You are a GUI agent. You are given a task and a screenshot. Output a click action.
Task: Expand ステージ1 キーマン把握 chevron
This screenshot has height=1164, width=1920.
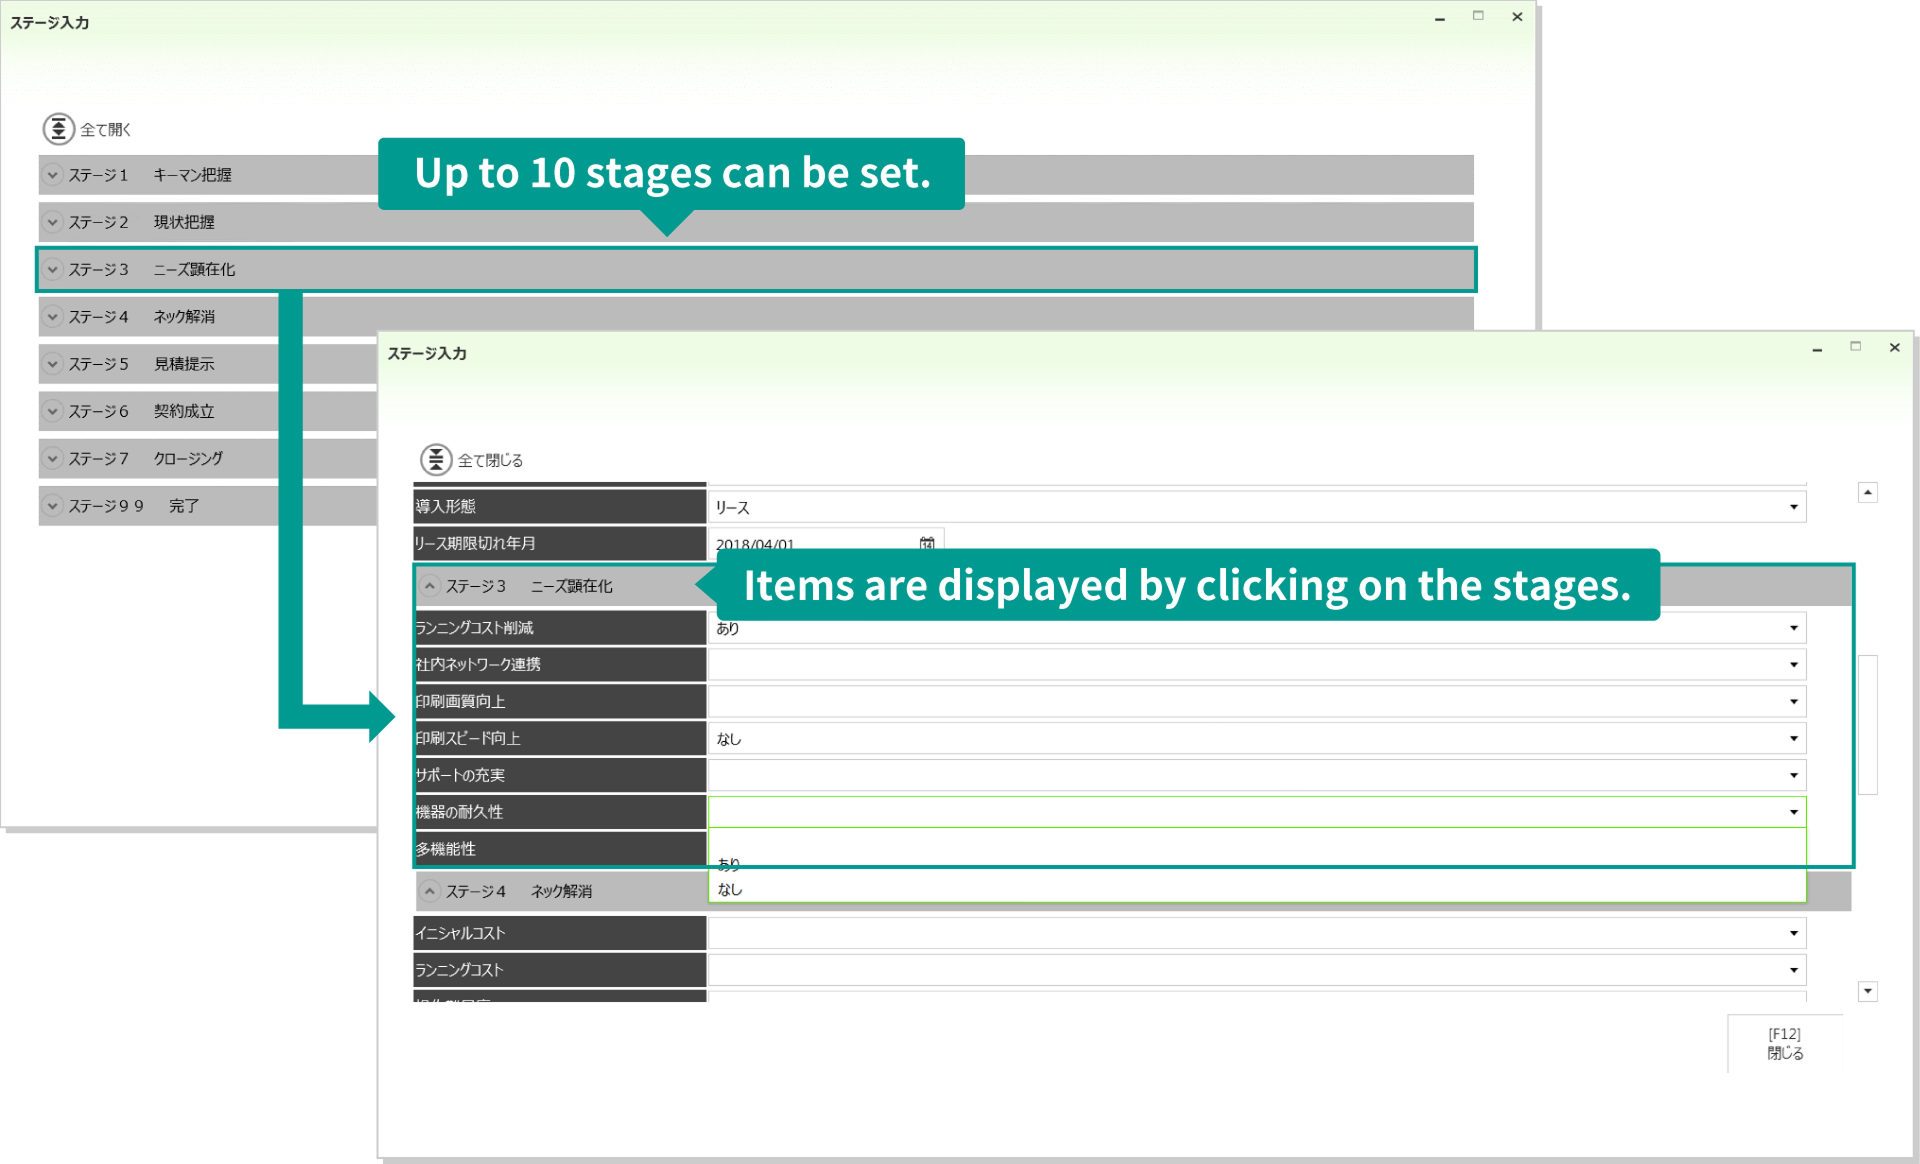point(53,175)
